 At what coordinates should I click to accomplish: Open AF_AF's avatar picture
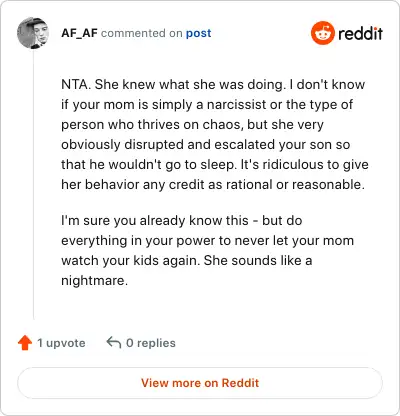[x=33, y=33]
